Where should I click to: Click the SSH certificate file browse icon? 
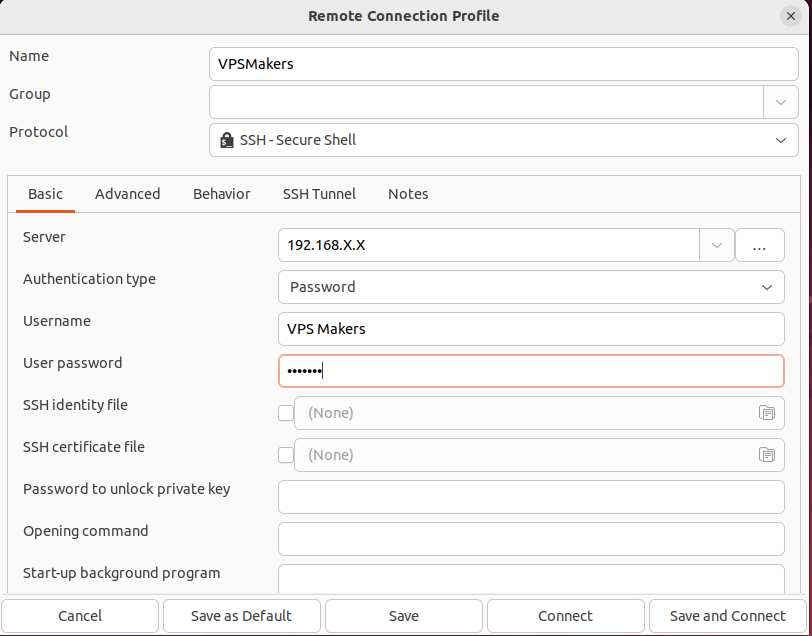pyautogui.click(x=766, y=455)
